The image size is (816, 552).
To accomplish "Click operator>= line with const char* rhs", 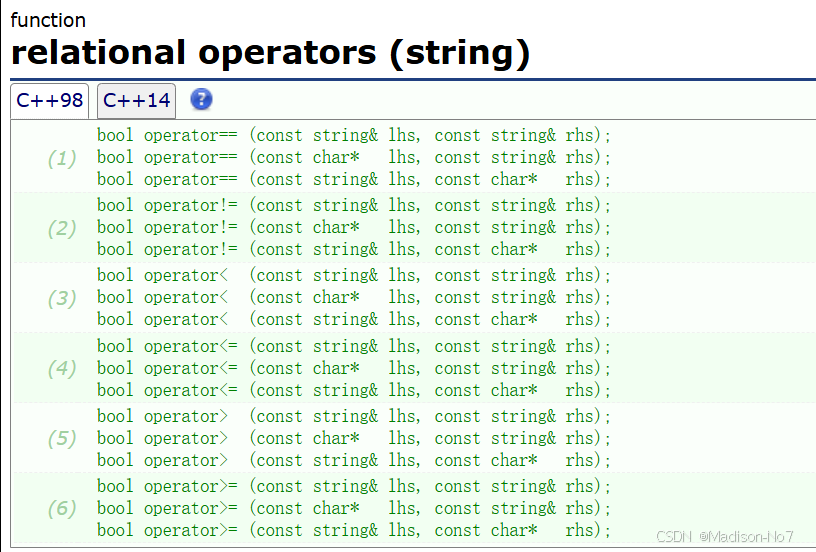I will click(x=354, y=531).
